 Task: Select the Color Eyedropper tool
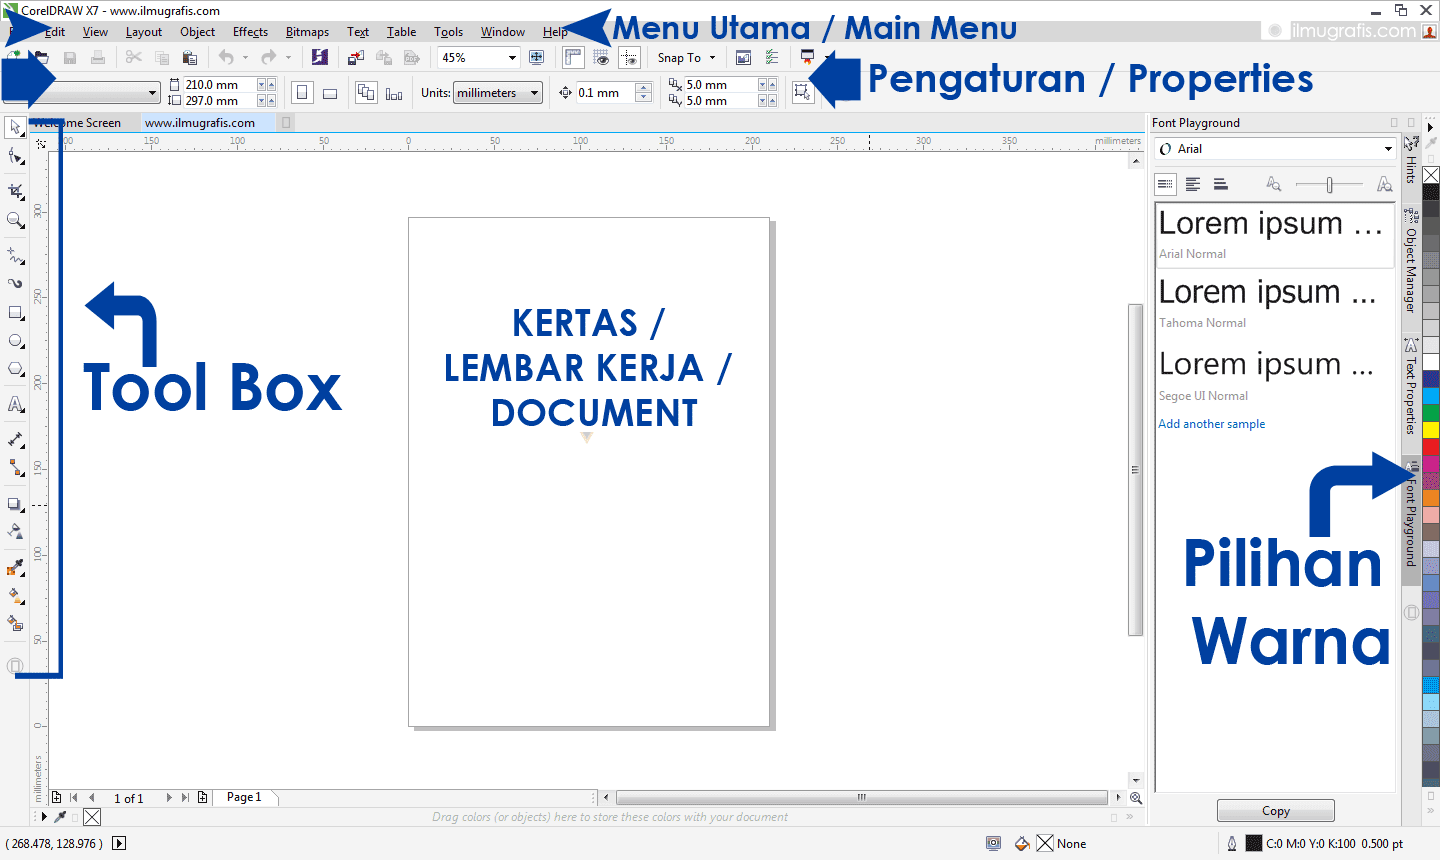pyautogui.click(x=15, y=567)
